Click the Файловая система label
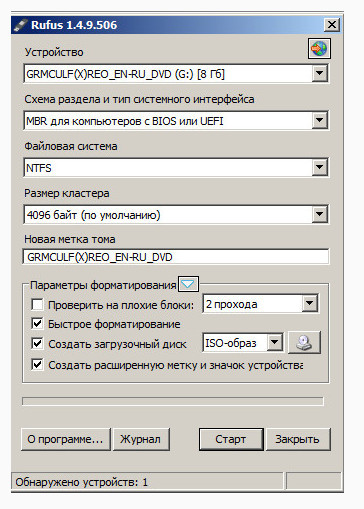This screenshot has height=509, width=364. [71, 146]
